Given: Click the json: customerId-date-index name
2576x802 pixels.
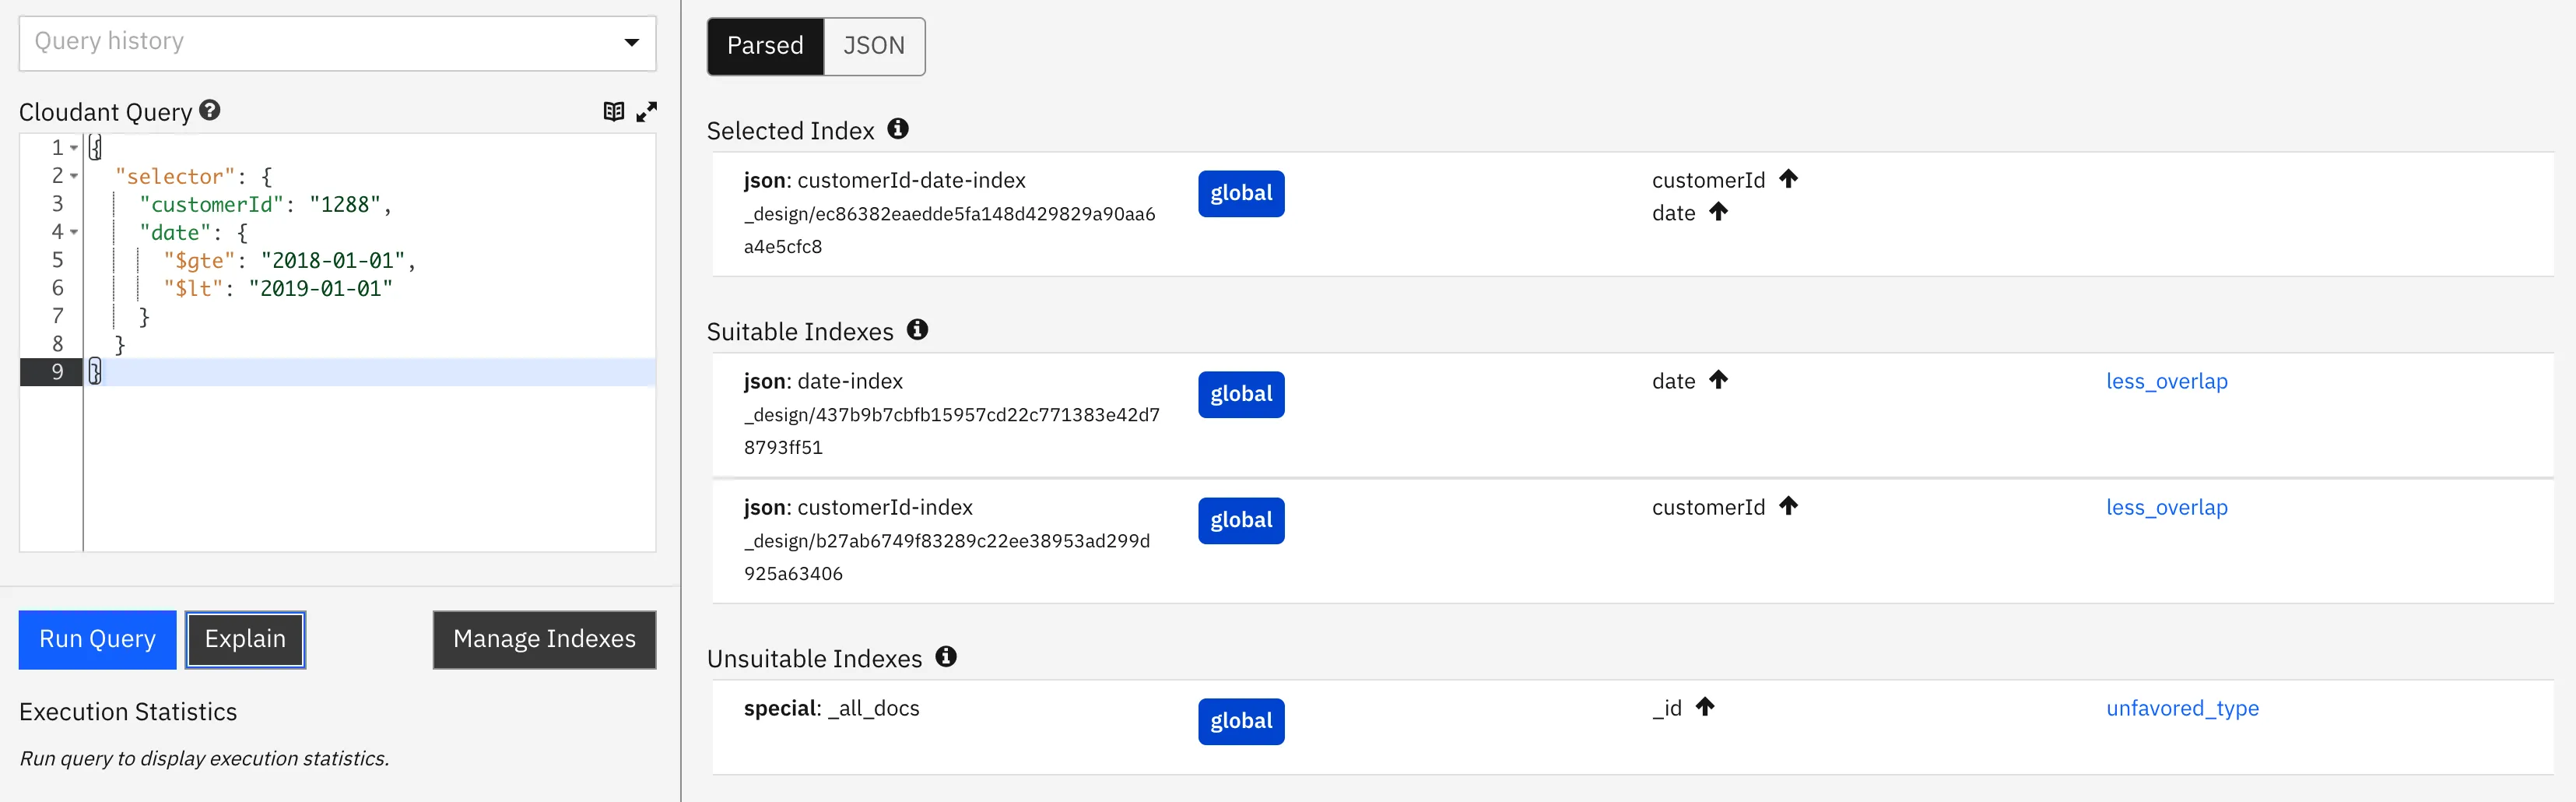Looking at the screenshot, I should pyautogui.click(x=884, y=180).
